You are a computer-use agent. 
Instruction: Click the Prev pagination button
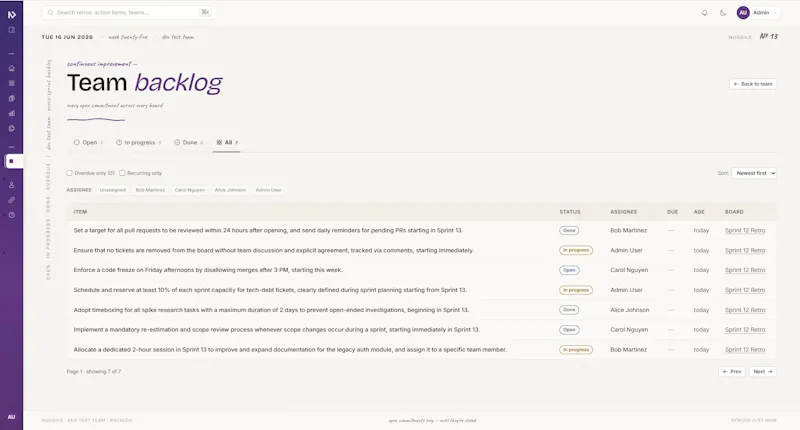(x=732, y=371)
